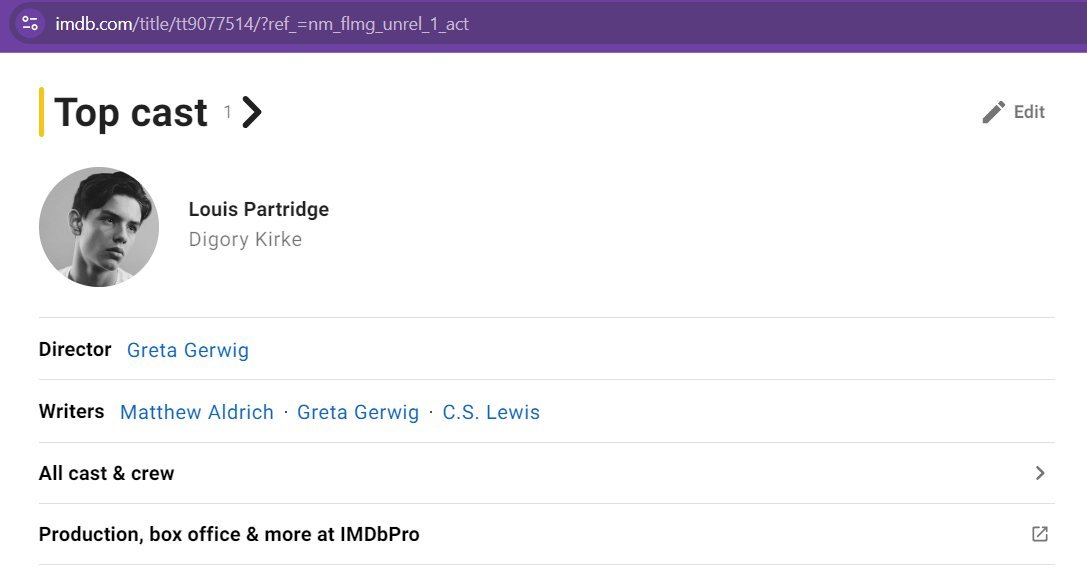
Task: Open the All cast & crew link
Action: click(107, 474)
